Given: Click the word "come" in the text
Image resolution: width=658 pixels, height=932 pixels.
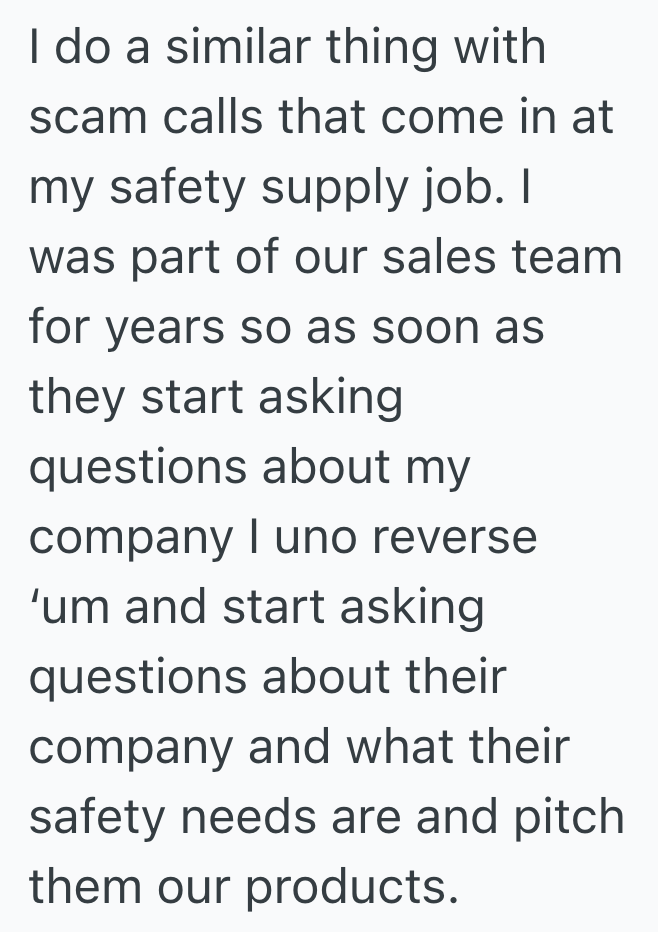Looking at the screenshot, I should point(430,117).
